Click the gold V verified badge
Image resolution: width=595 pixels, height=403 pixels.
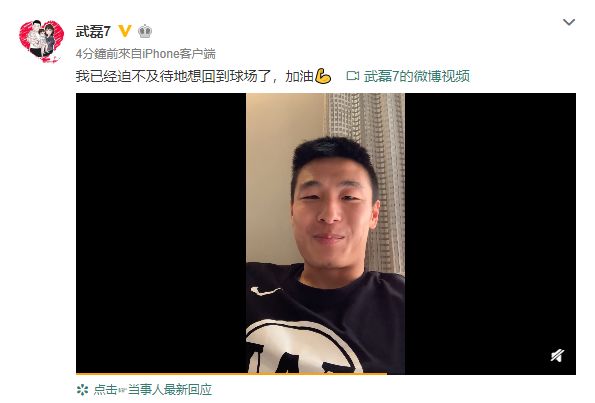125,31
